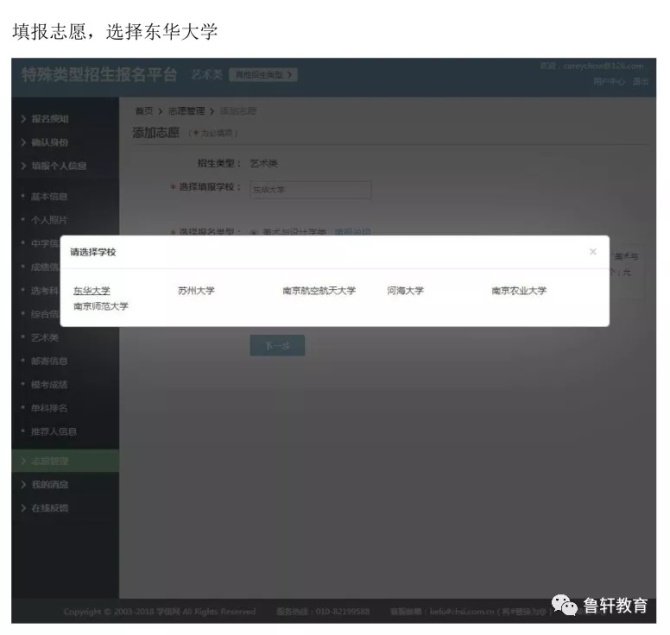This screenshot has height=635, width=670.
Task: Select 河海大学 school option
Action: 405,291
